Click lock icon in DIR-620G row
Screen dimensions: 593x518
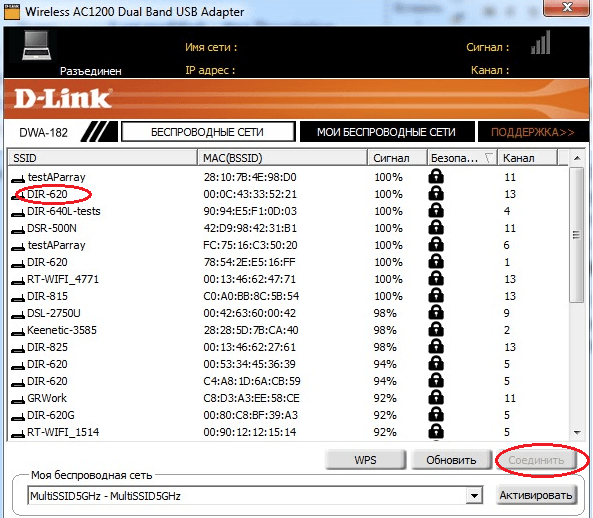pyautogui.click(x=436, y=415)
